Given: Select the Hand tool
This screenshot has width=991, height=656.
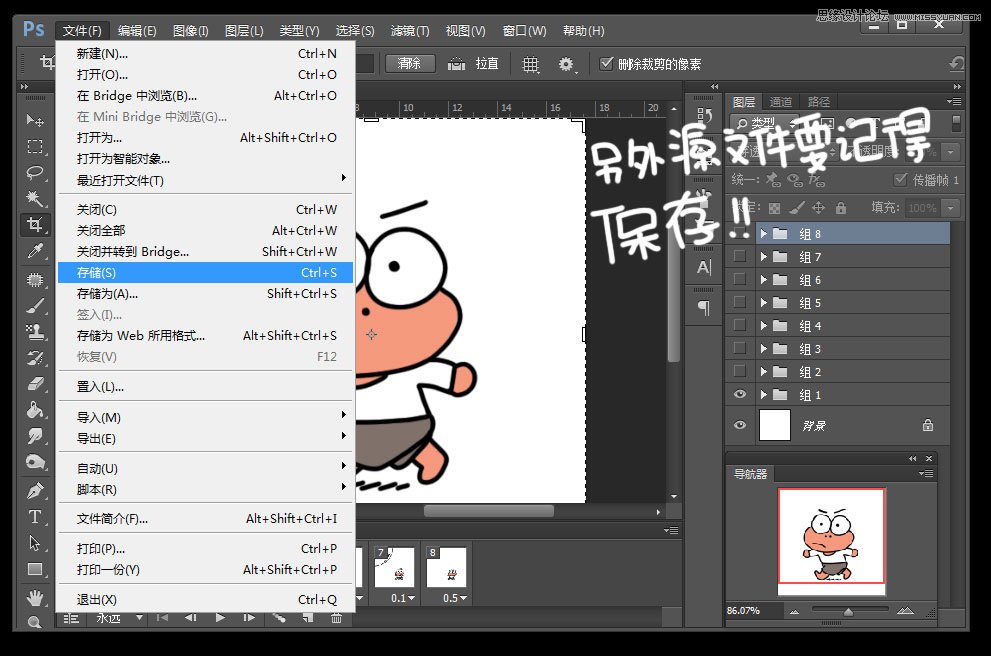Looking at the screenshot, I should (35, 597).
